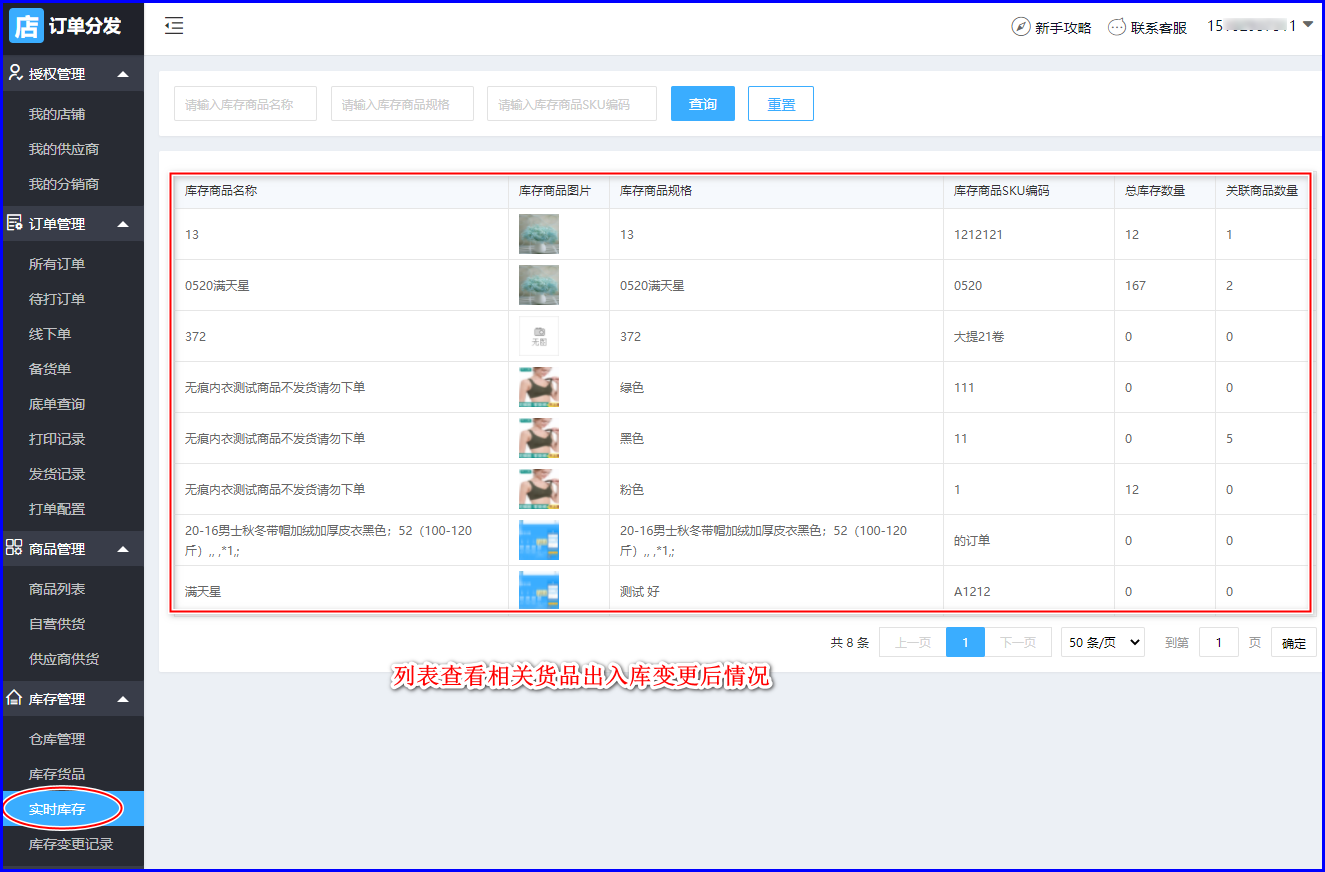1325x872 pixels.
Task: Collapse the 授权管理 section arrow
Action: [x=123, y=74]
